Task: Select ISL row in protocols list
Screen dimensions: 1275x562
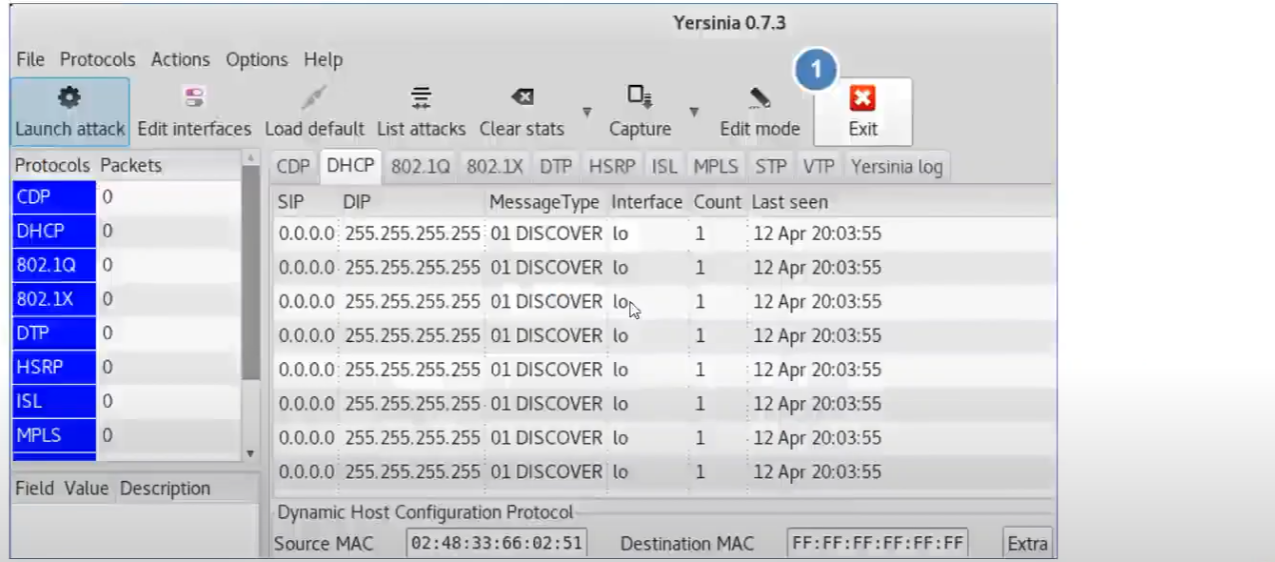Action: point(126,401)
